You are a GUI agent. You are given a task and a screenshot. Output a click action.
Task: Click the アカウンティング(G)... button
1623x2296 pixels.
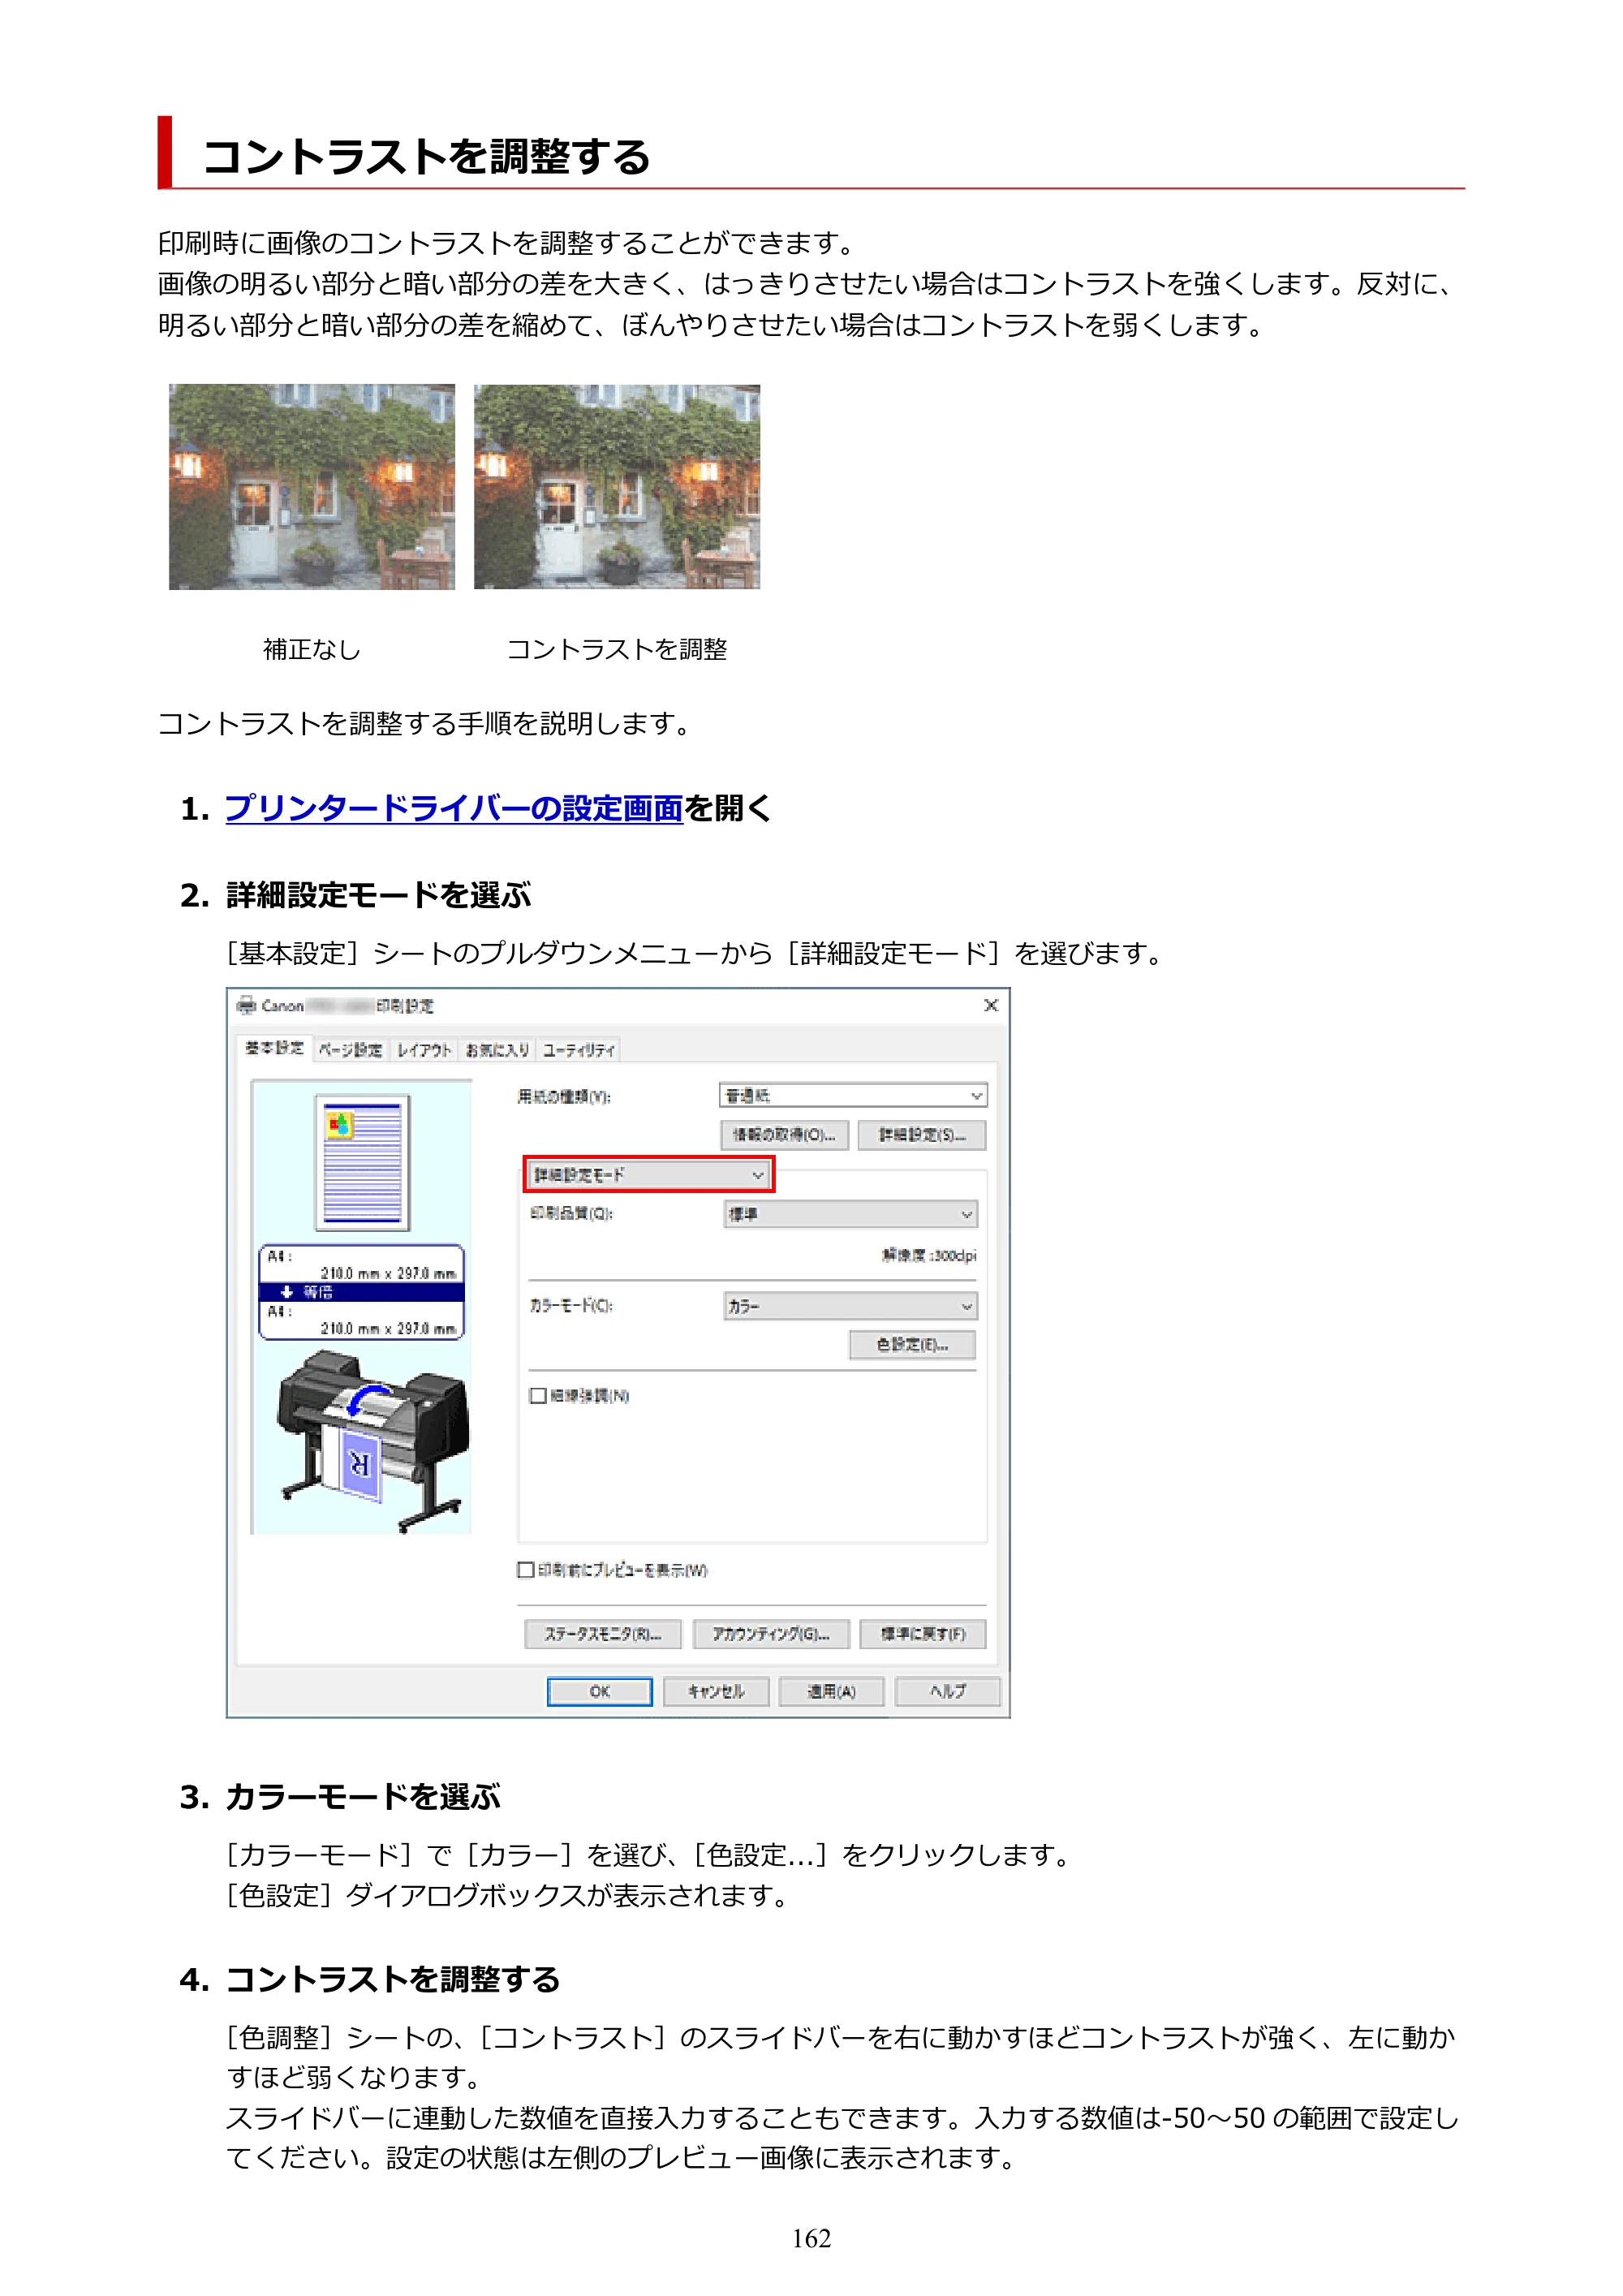tap(771, 1634)
